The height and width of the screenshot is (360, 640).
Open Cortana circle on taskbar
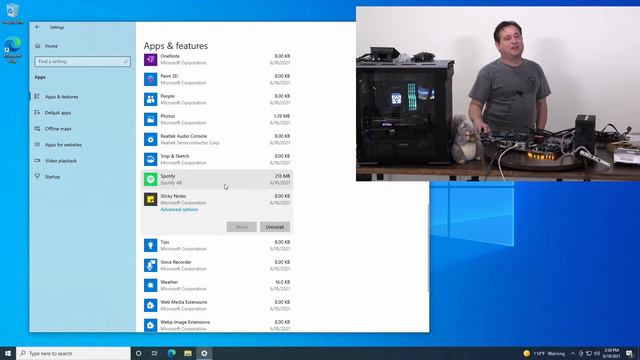click(x=138, y=353)
